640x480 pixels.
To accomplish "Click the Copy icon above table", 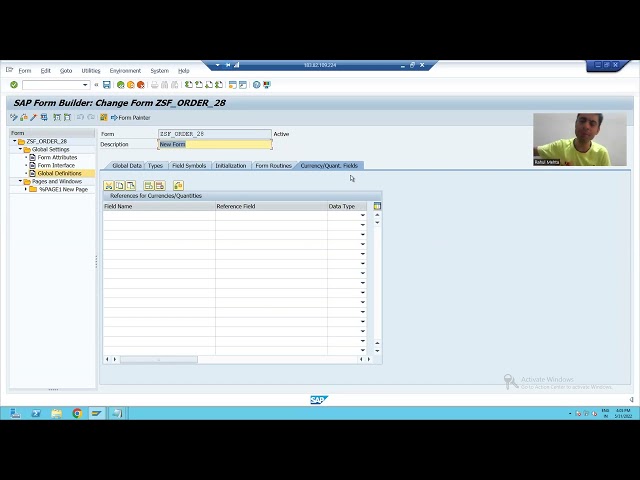I will tap(120, 186).
